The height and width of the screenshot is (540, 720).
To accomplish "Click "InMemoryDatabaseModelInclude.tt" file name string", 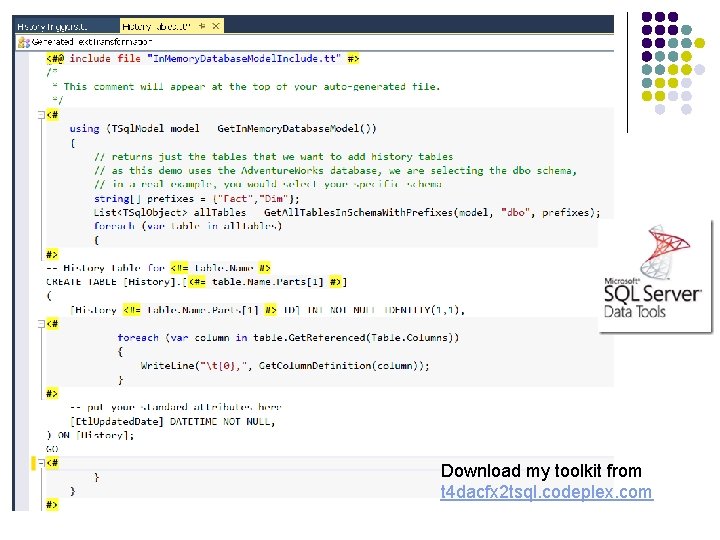I will coord(244,59).
